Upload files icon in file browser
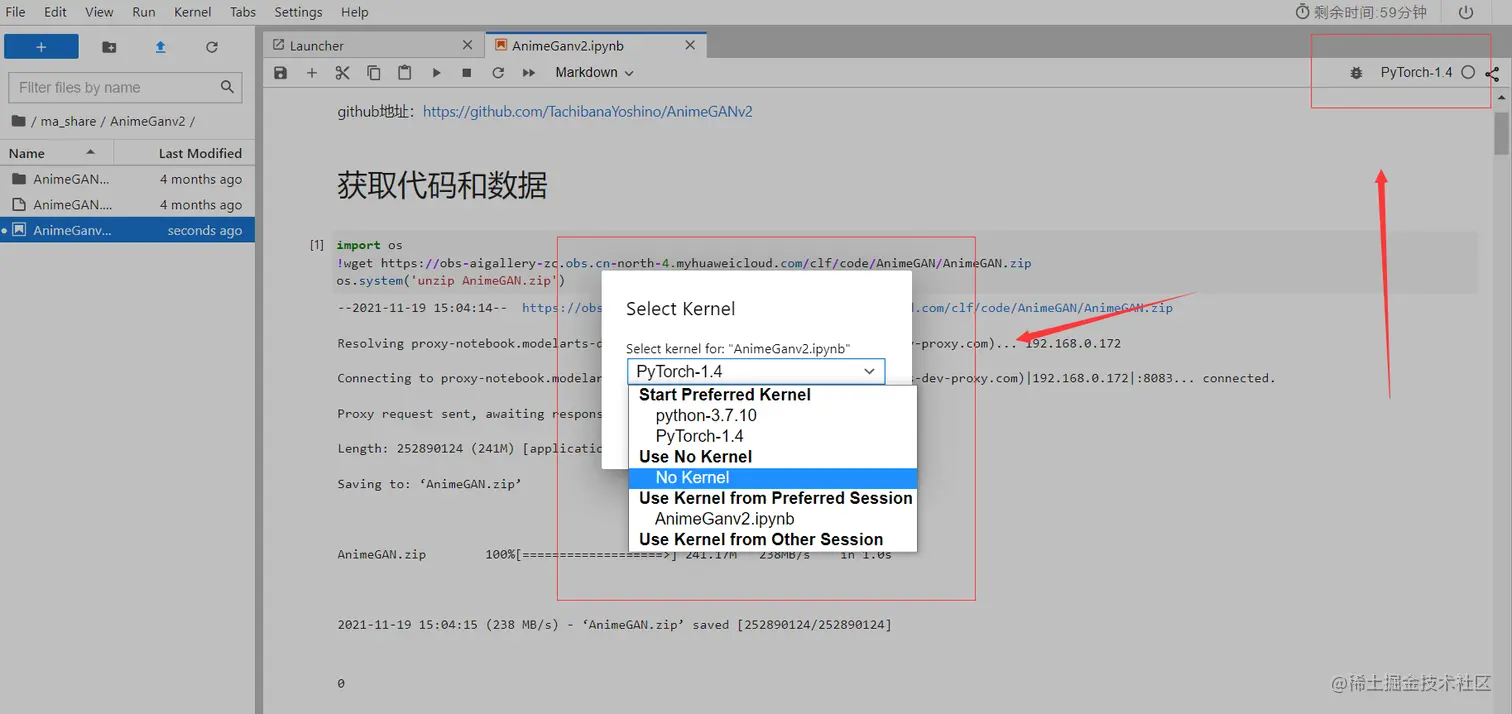The width and height of the screenshot is (1512, 714). click(160, 47)
